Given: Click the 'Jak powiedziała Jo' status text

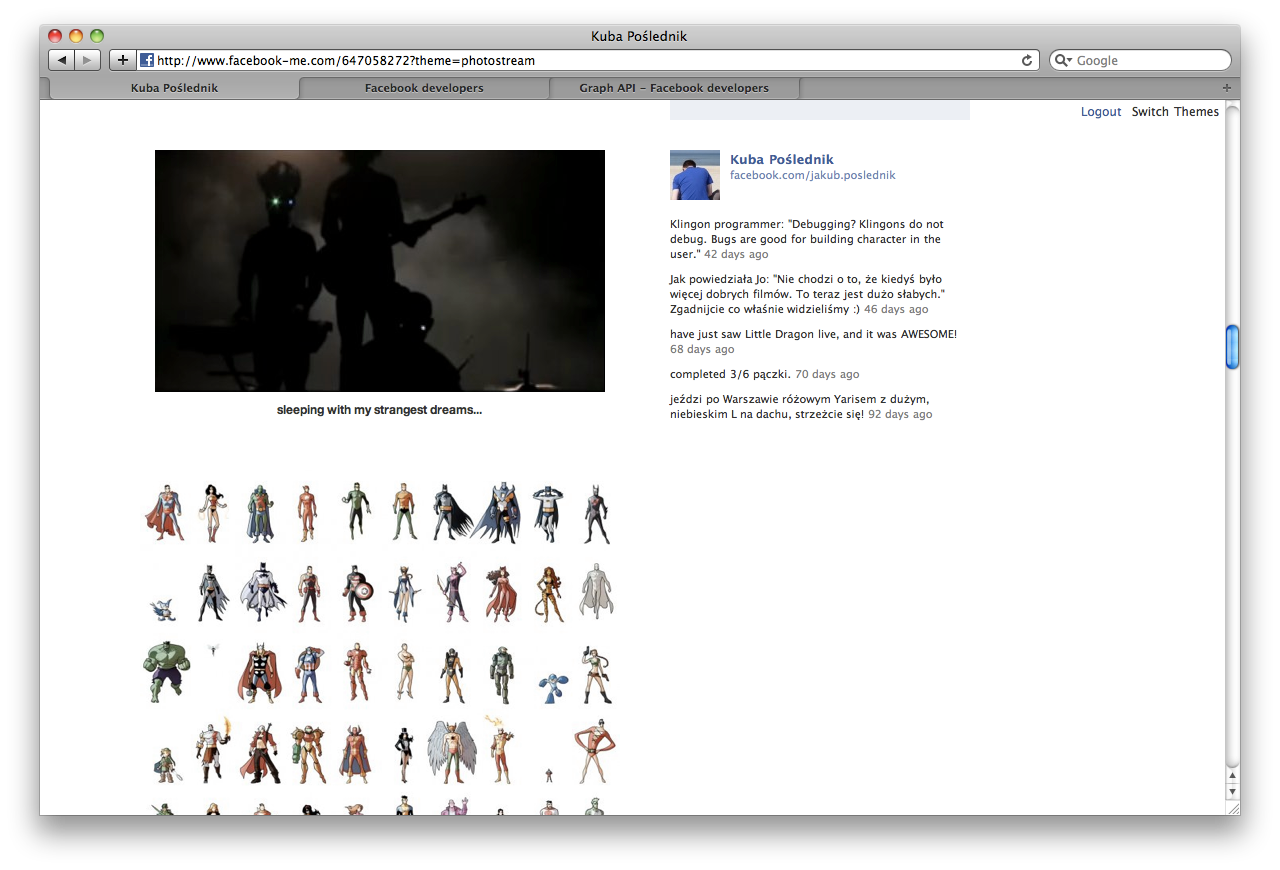Looking at the screenshot, I should [807, 294].
